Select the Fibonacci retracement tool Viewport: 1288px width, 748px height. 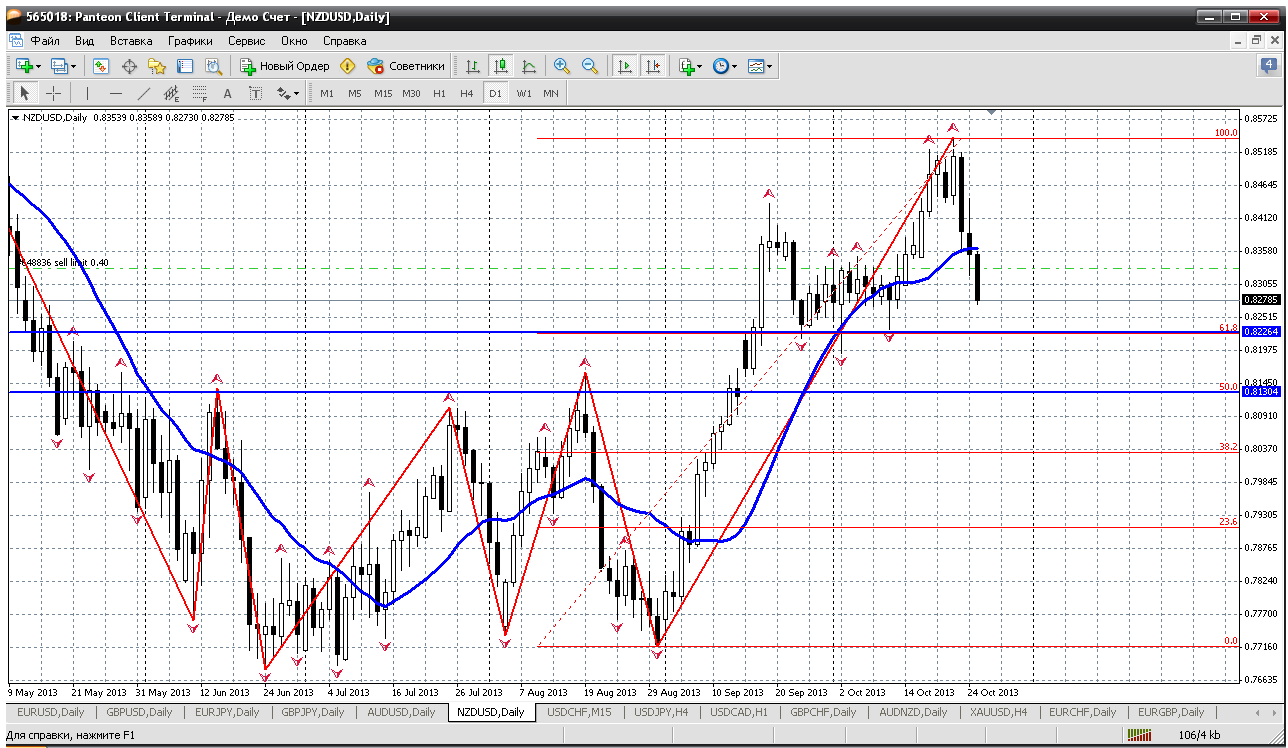[199, 93]
